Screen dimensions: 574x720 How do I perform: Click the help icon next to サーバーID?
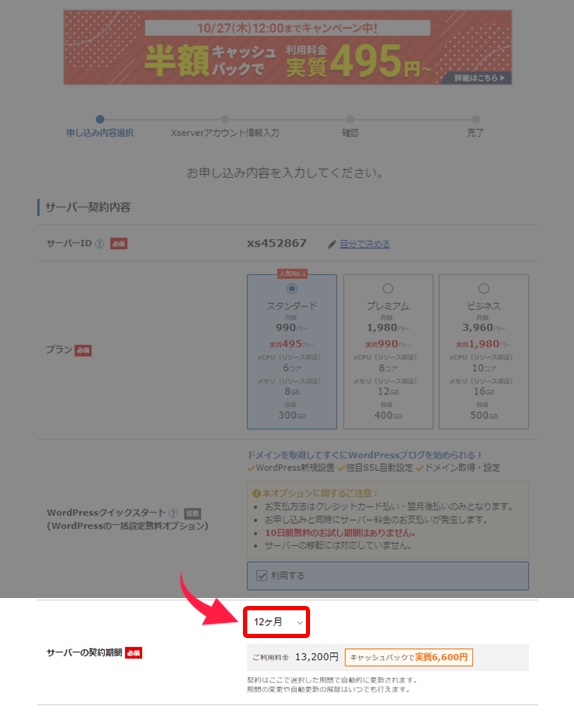(99, 244)
